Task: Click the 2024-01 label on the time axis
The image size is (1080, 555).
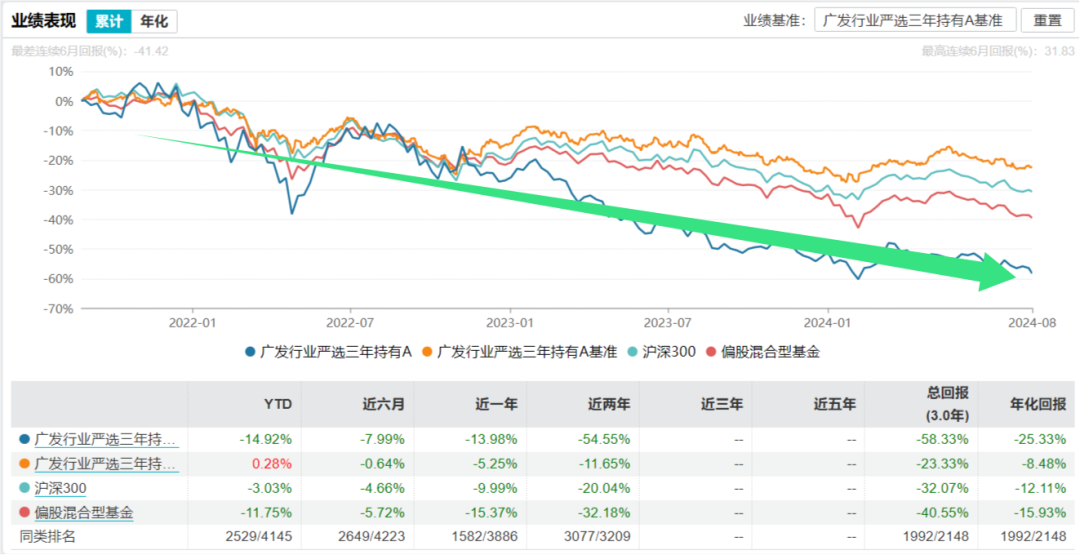Action: (x=829, y=322)
